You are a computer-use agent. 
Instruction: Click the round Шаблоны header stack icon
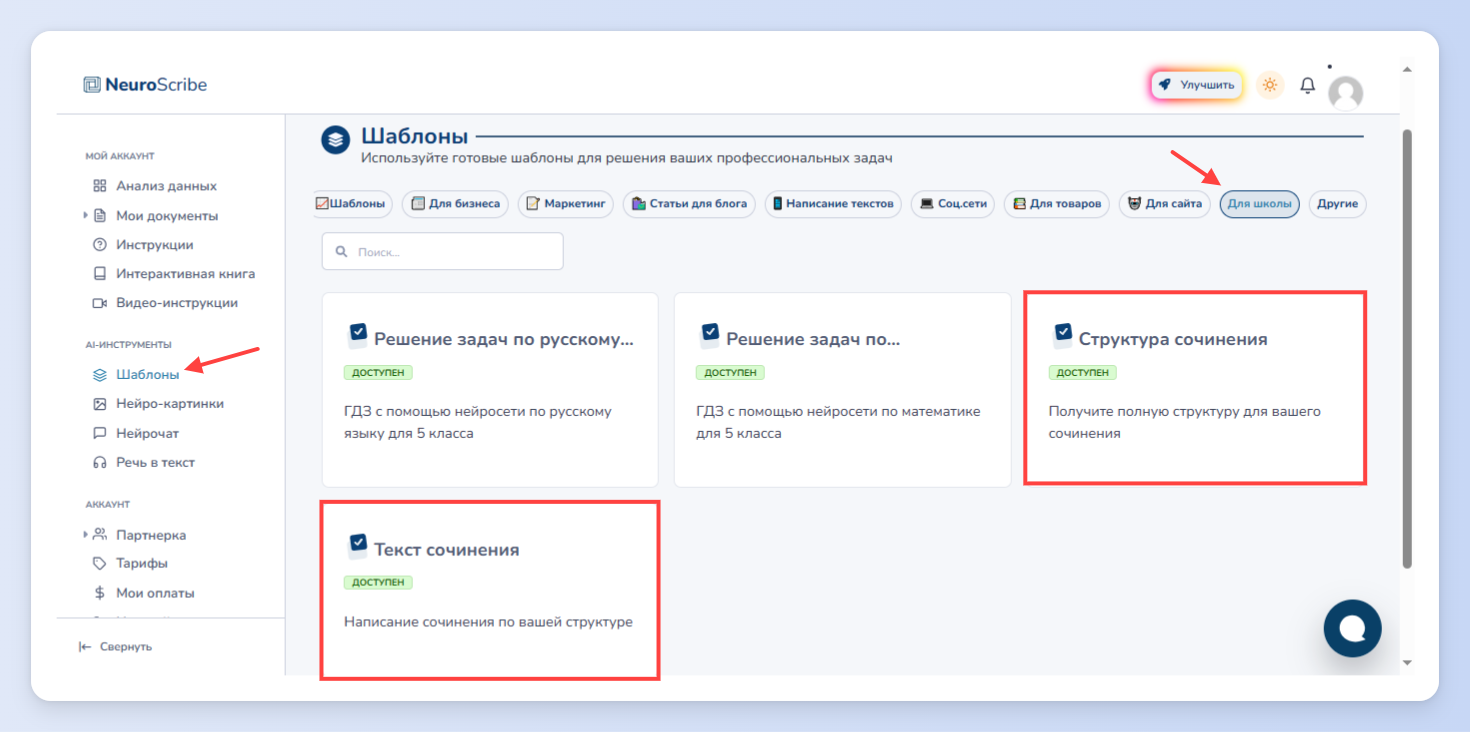tap(335, 139)
